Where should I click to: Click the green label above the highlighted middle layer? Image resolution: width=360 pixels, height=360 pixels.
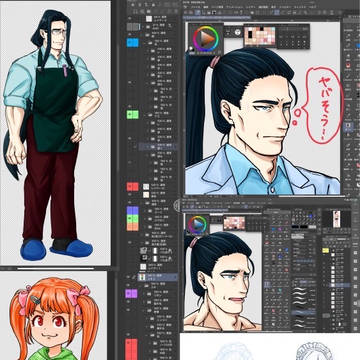coord(132,115)
